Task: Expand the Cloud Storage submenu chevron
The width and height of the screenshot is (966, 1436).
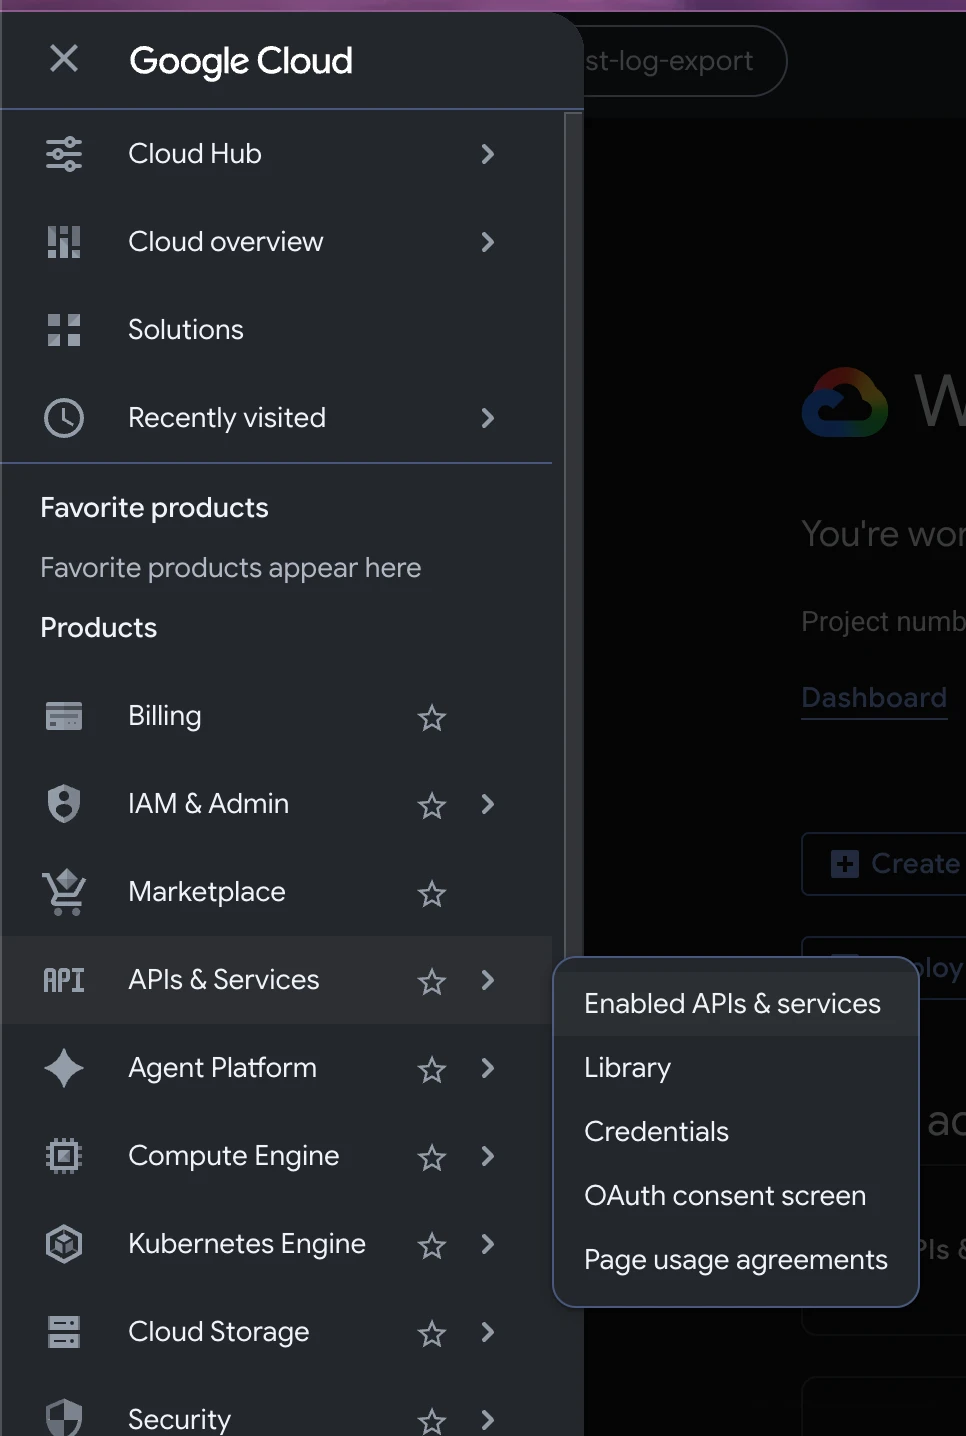Action: pyautogui.click(x=488, y=1332)
